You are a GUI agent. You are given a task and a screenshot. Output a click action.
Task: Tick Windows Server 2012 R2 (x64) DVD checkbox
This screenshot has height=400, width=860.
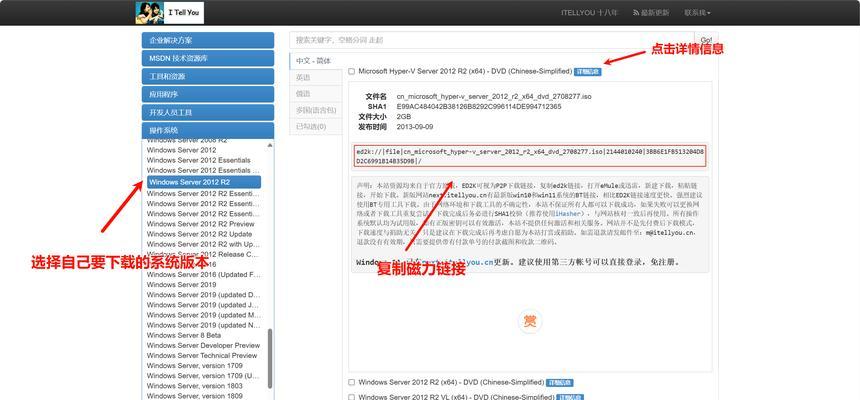352,382
